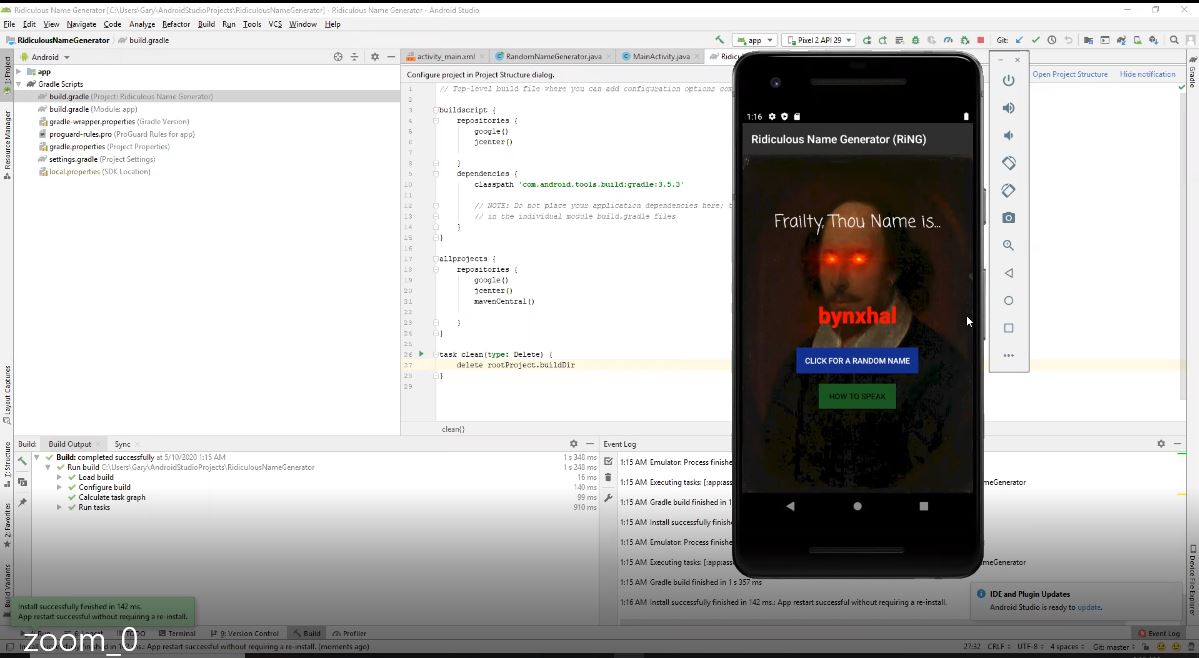Click the green Debug bug icon

tap(915, 40)
